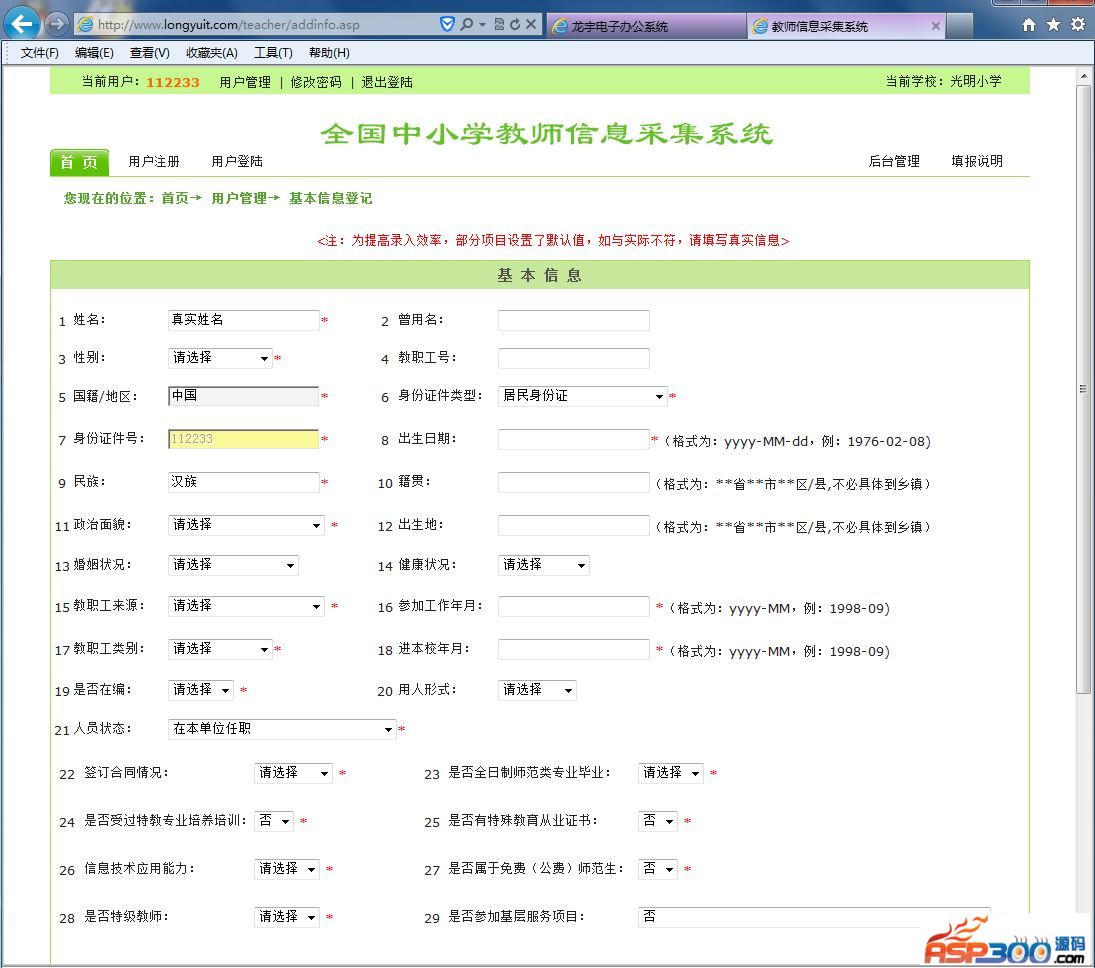Open the 是否特级教师 dropdown
This screenshot has height=968, width=1095.
(286, 917)
